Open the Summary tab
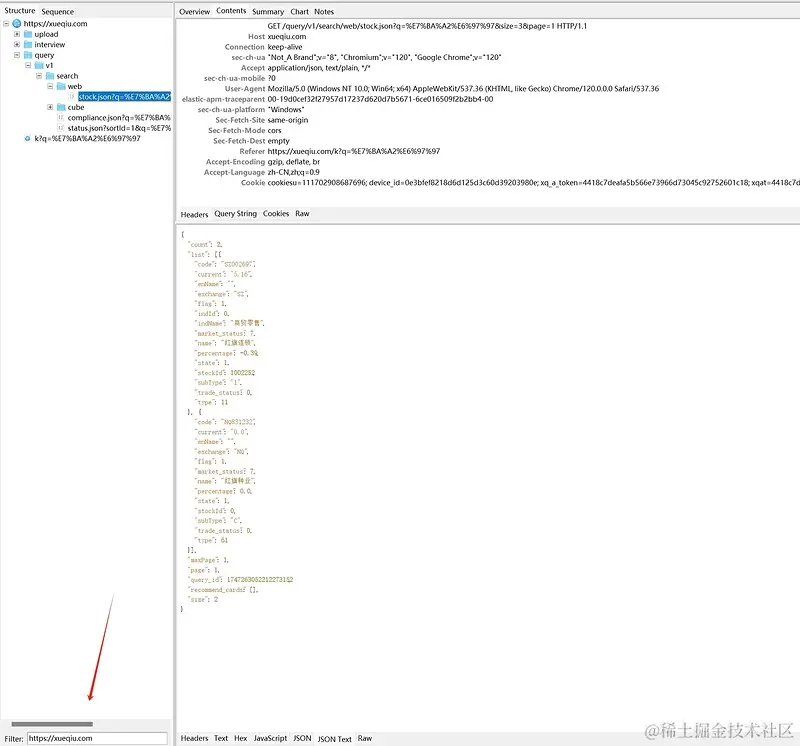800x746 pixels. coord(268,12)
